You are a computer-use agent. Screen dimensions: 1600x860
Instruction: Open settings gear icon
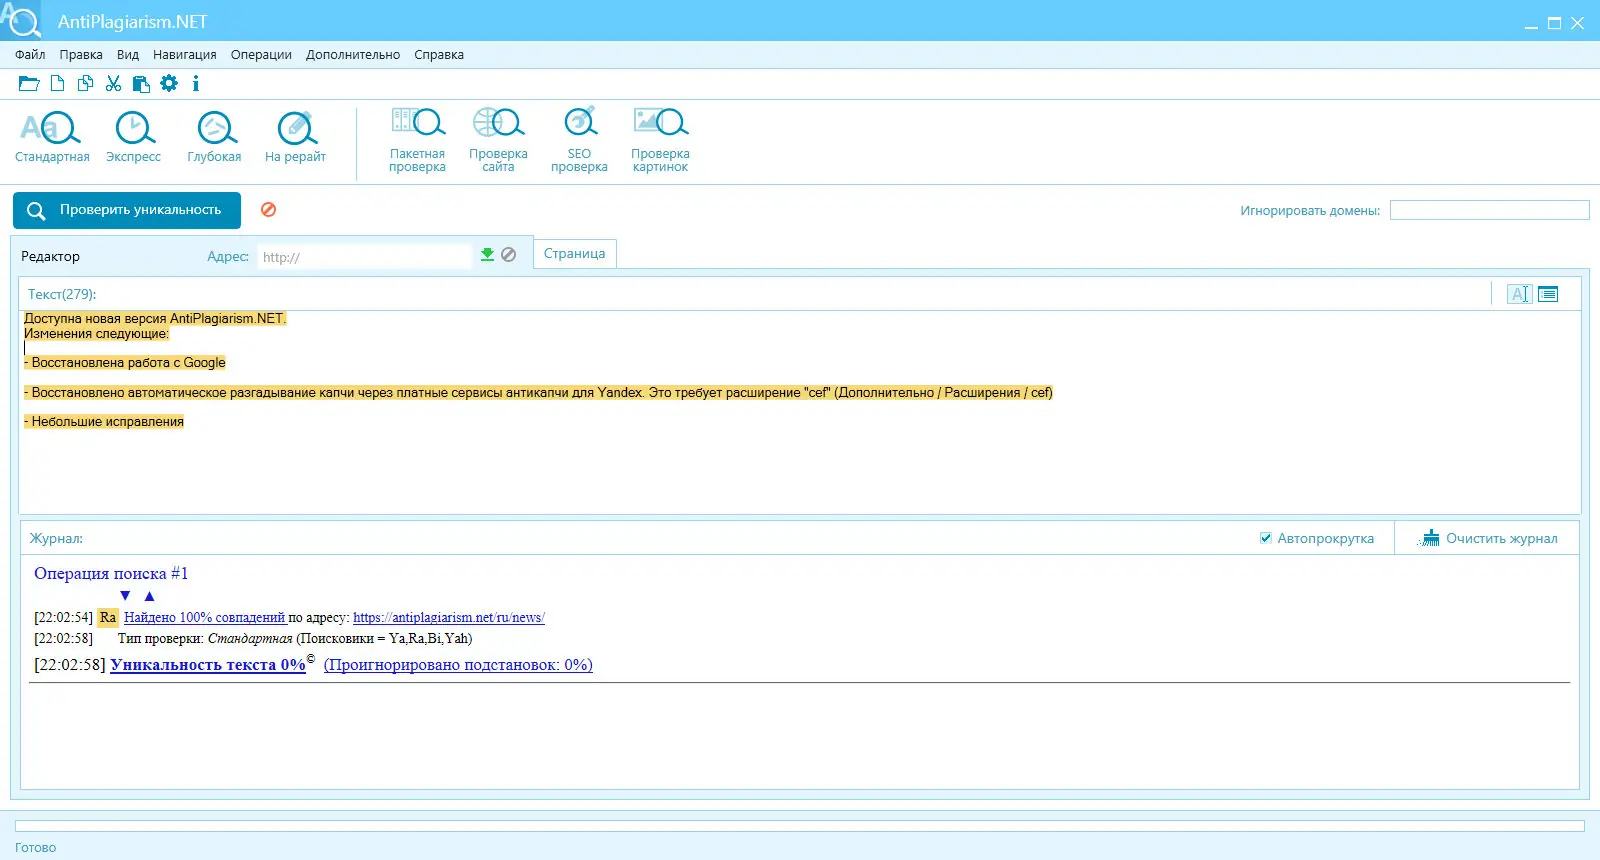(169, 84)
